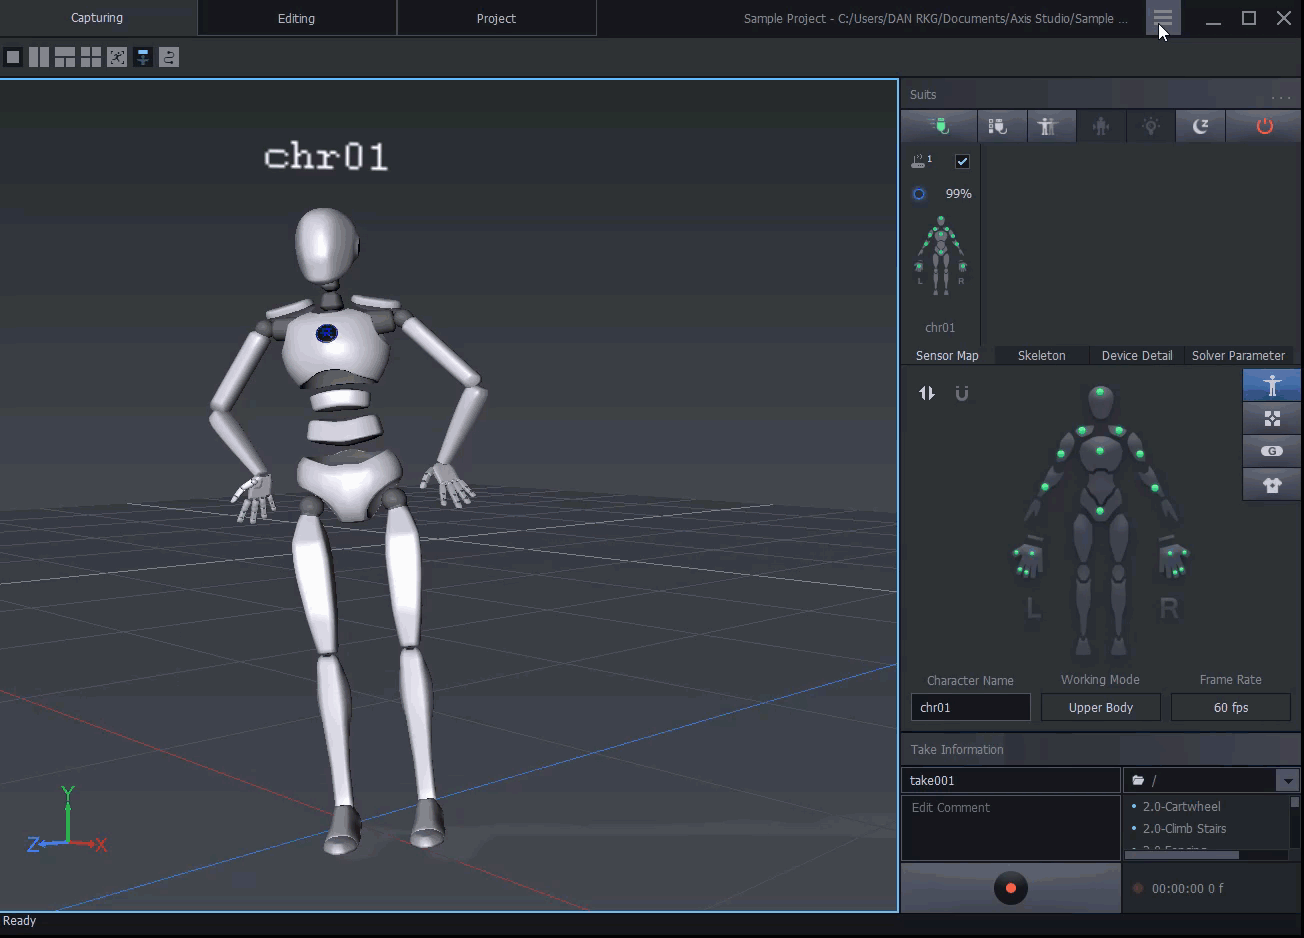The width and height of the screenshot is (1304, 938).
Task: Switch to single viewport layout
Action: (13, 58)
